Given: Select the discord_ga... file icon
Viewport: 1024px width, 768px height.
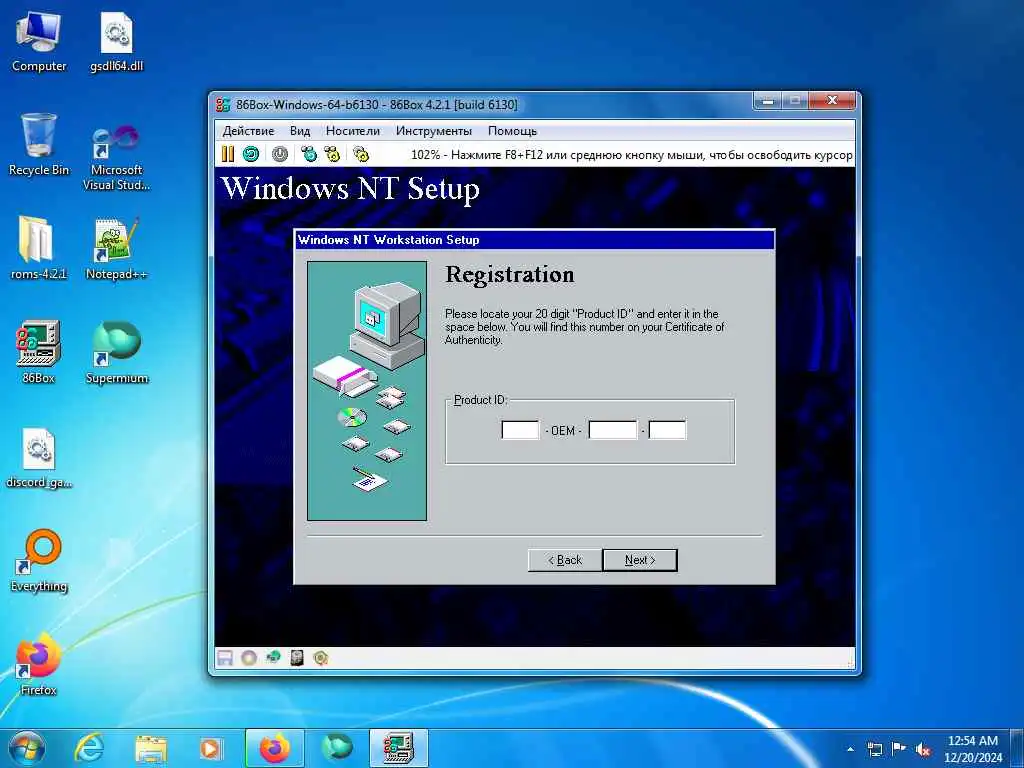Looking at the screenshot, I should tap(39, 457).
